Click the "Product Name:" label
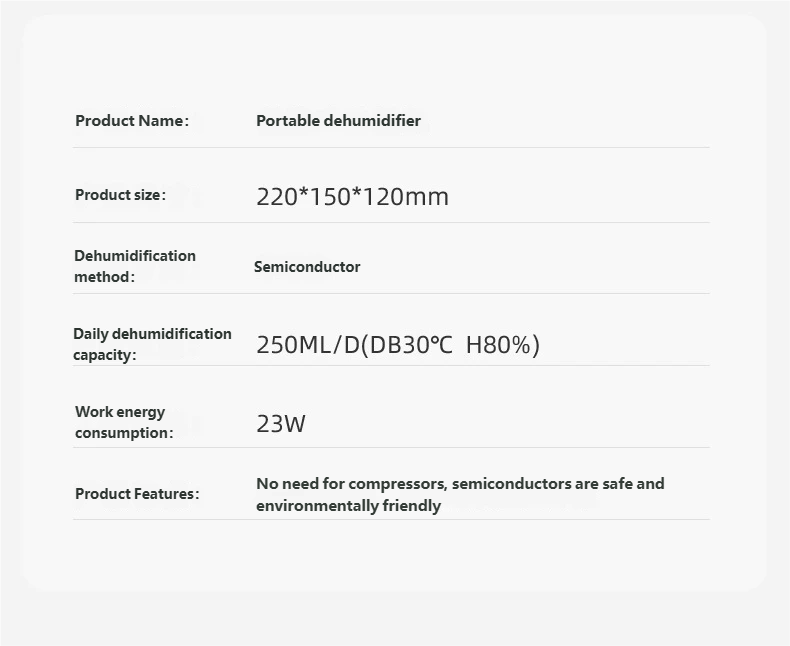The image size is (790, 646). coord(131,121)
